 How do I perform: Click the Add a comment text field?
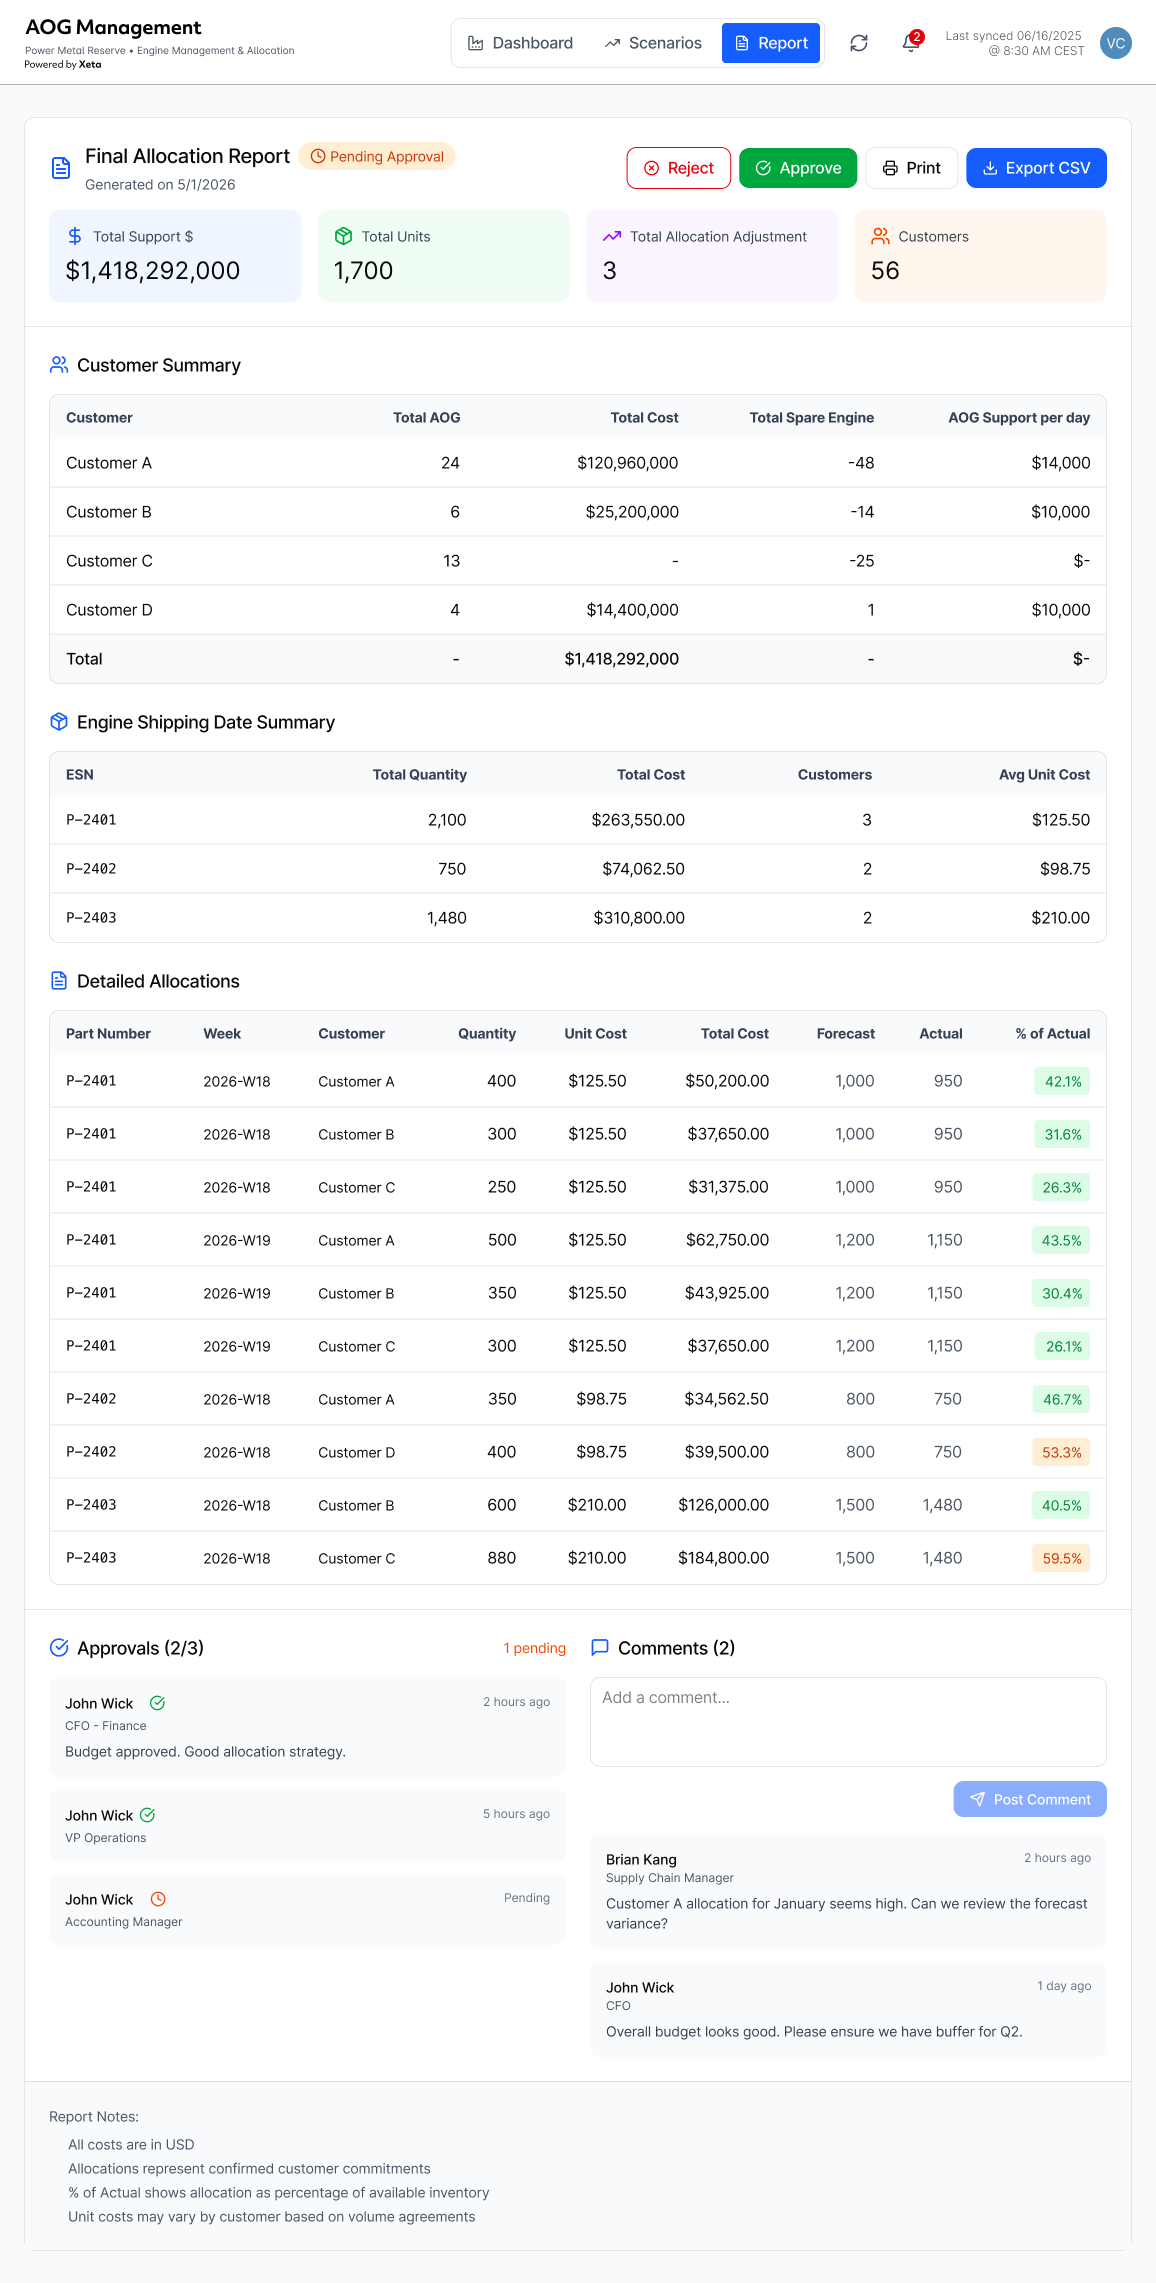point(848,1722)
